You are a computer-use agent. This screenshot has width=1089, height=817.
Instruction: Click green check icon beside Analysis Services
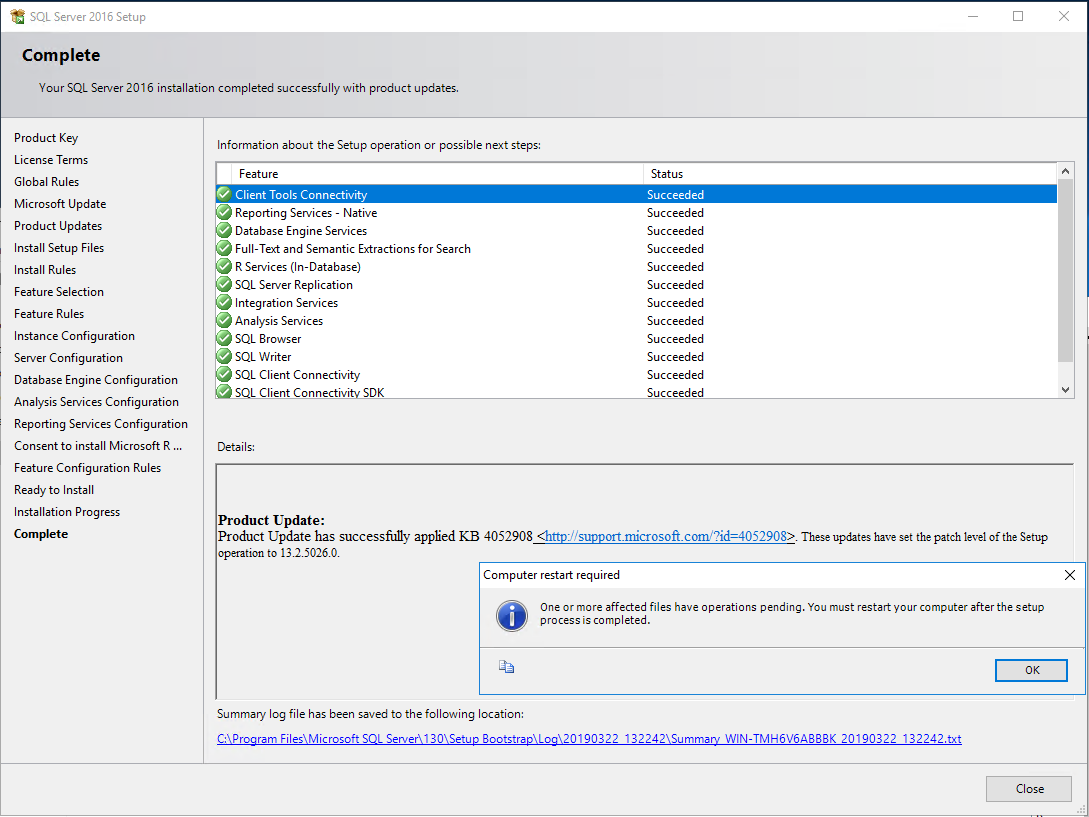[x=224, y=320]
